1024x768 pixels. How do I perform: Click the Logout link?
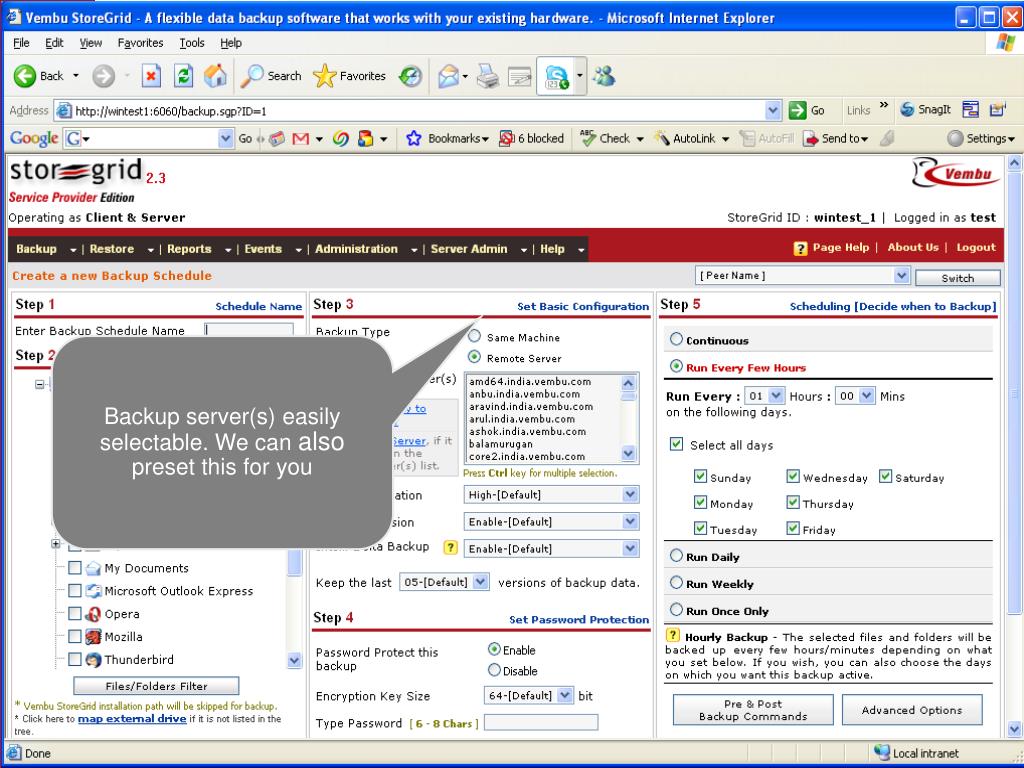tap(976, 248)
